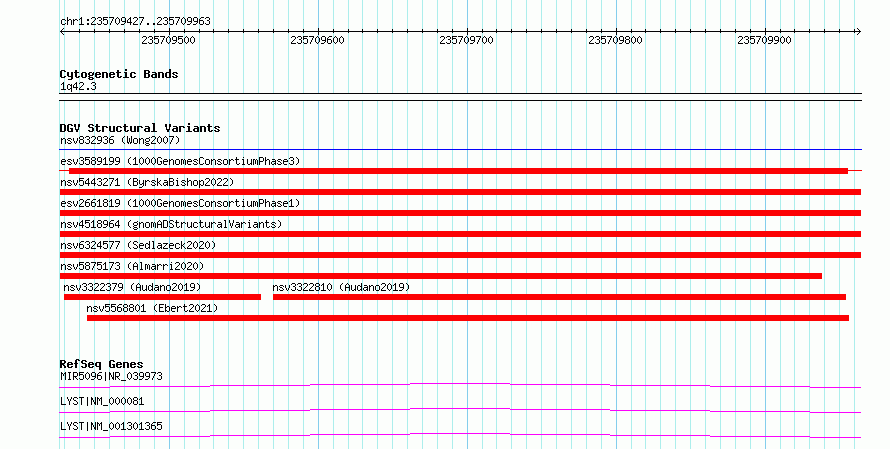The width and height of the screenshot is (890, 449).
Task: Click ruler position 235709800
Action: [x=615, y=40]
